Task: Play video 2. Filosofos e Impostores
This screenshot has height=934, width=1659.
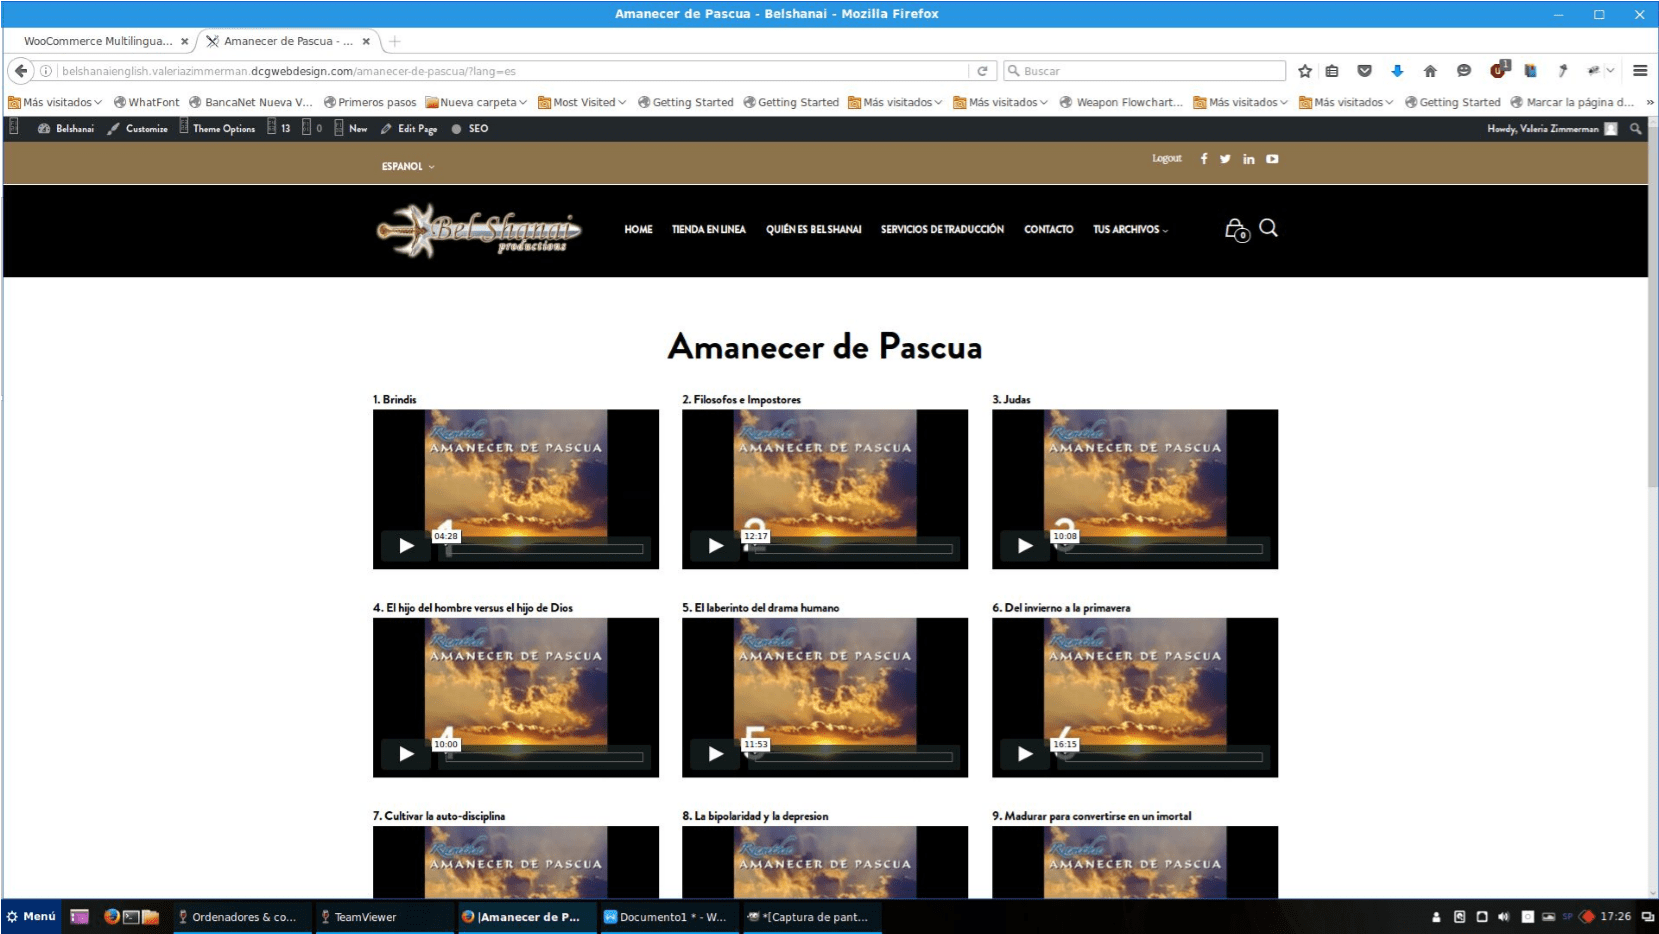Action: point(716,546)
